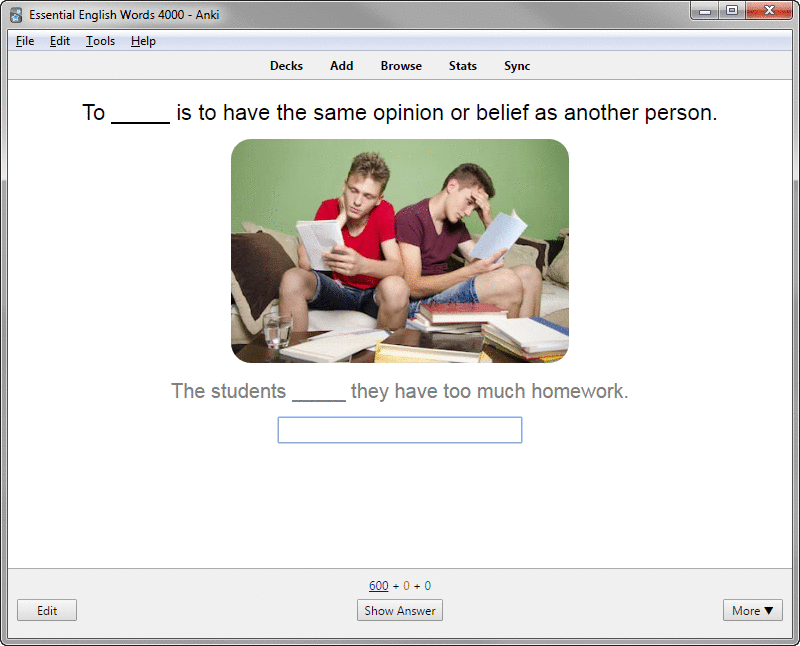Click the students studying image
The height and width of the screenshot is (646, 800).
point(400,251)
